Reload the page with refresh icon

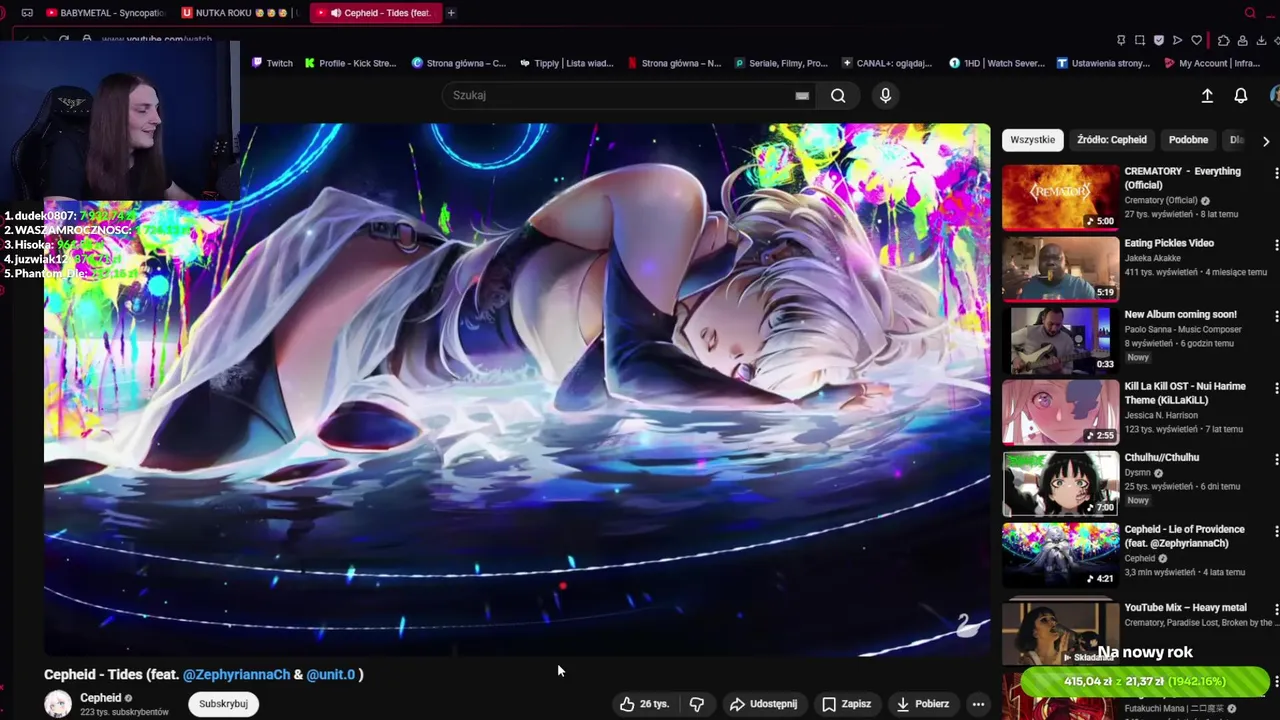[x=64, y=40]
